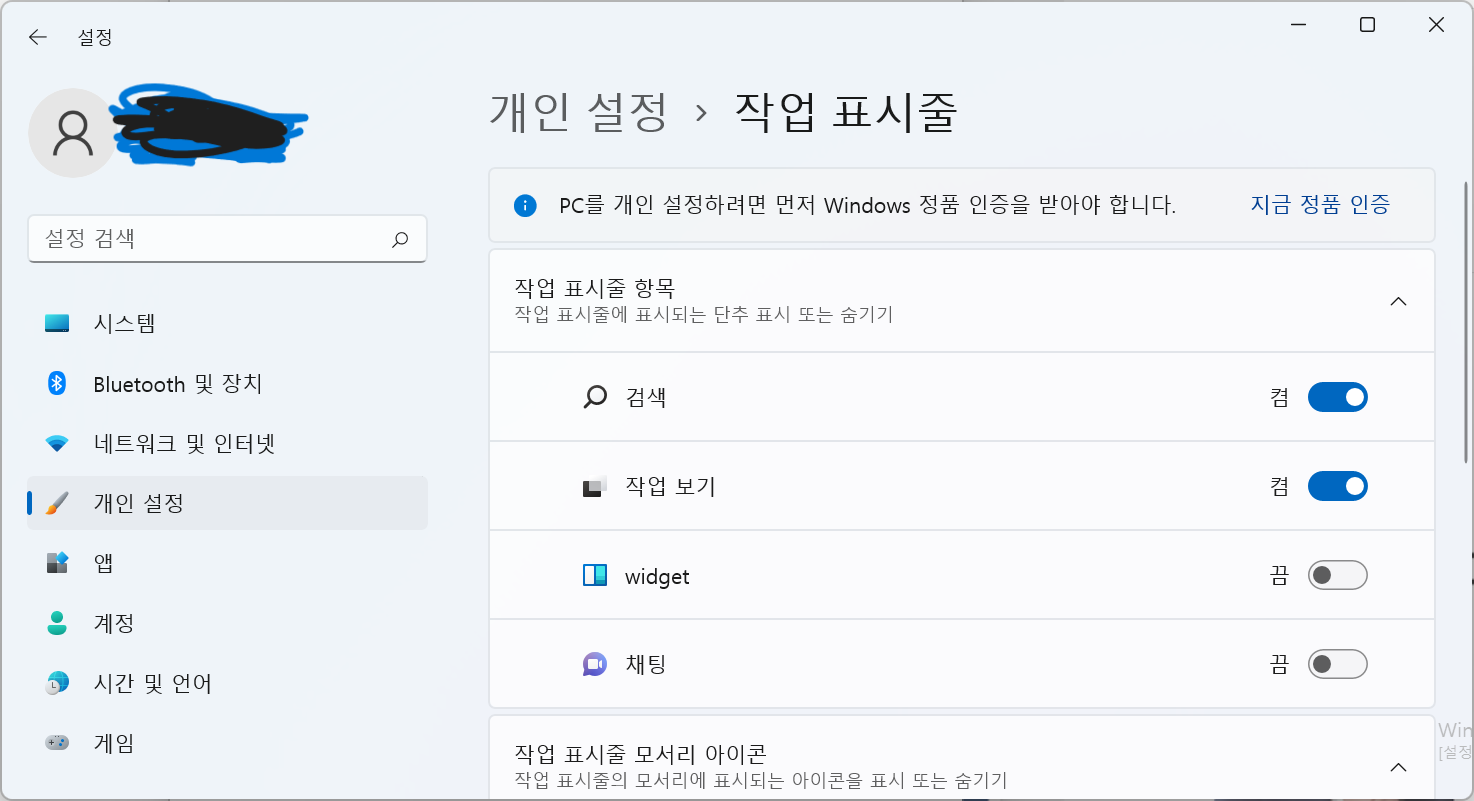The image size is (1474, 801).
Task: Click the 지금 정품 인증 link
Action: point(1320,205)
